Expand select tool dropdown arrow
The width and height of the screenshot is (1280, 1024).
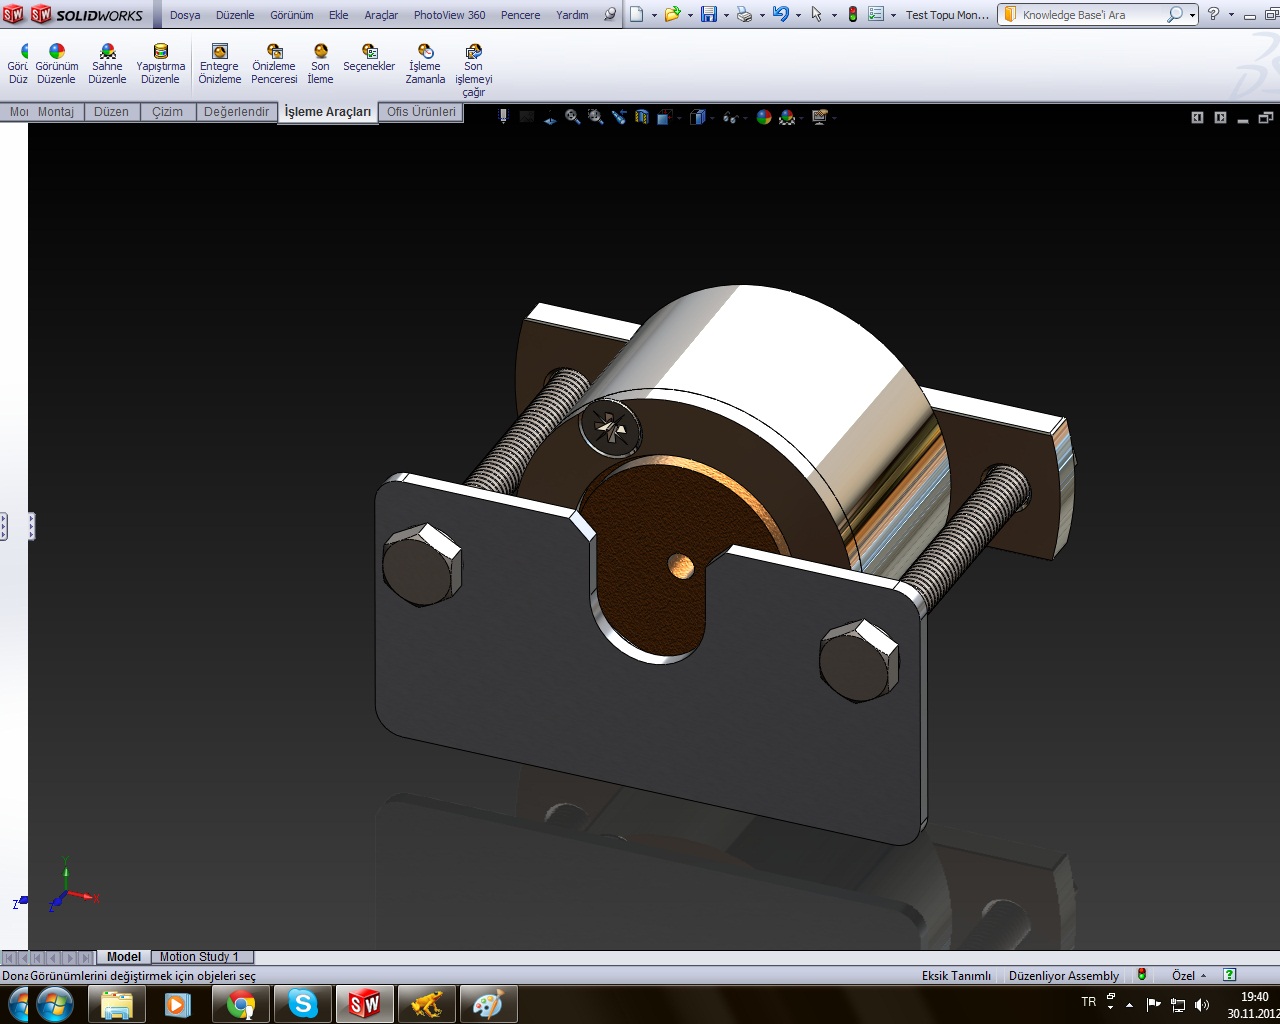click(834, 15)
